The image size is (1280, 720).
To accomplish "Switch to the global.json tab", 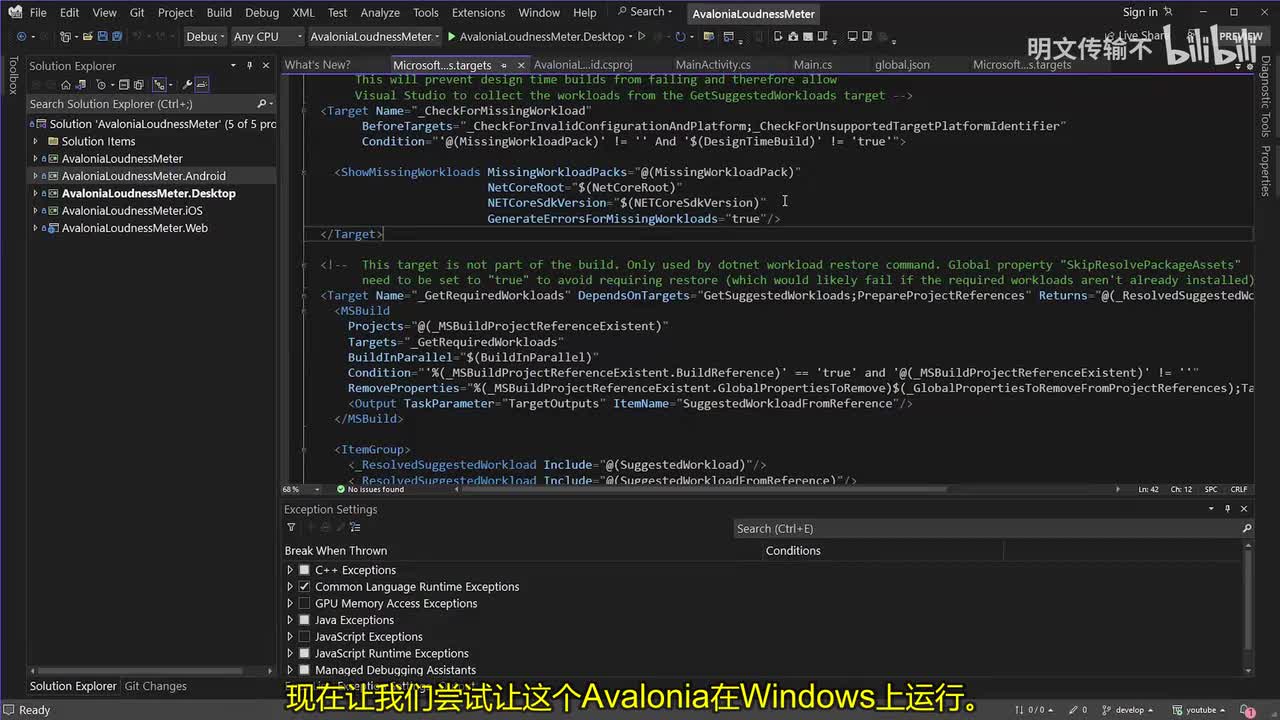I will tap(902, 65).
